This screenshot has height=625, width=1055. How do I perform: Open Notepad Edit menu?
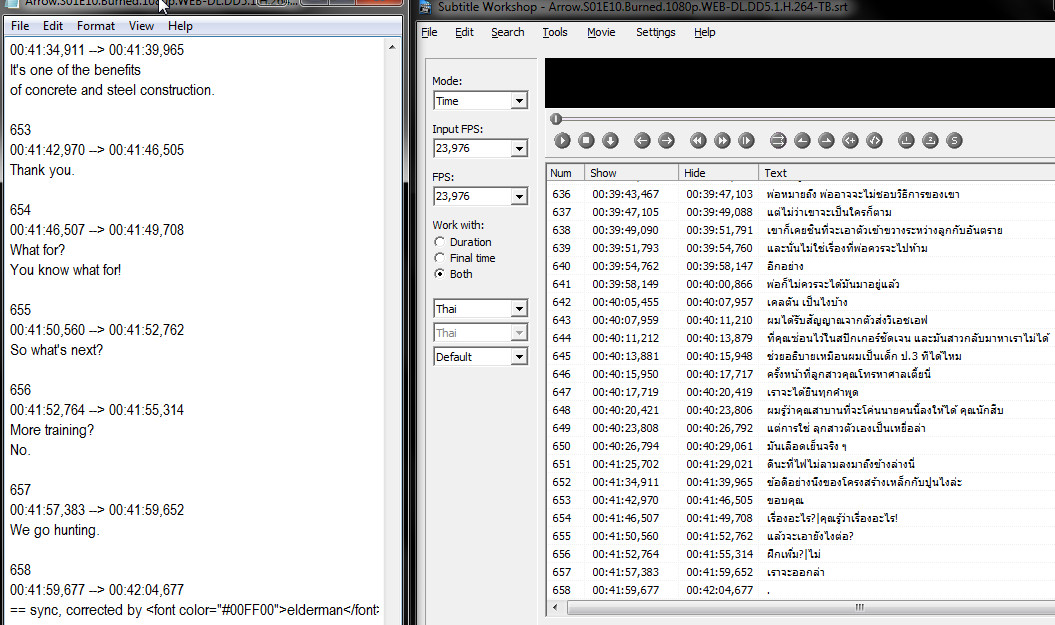52,26
